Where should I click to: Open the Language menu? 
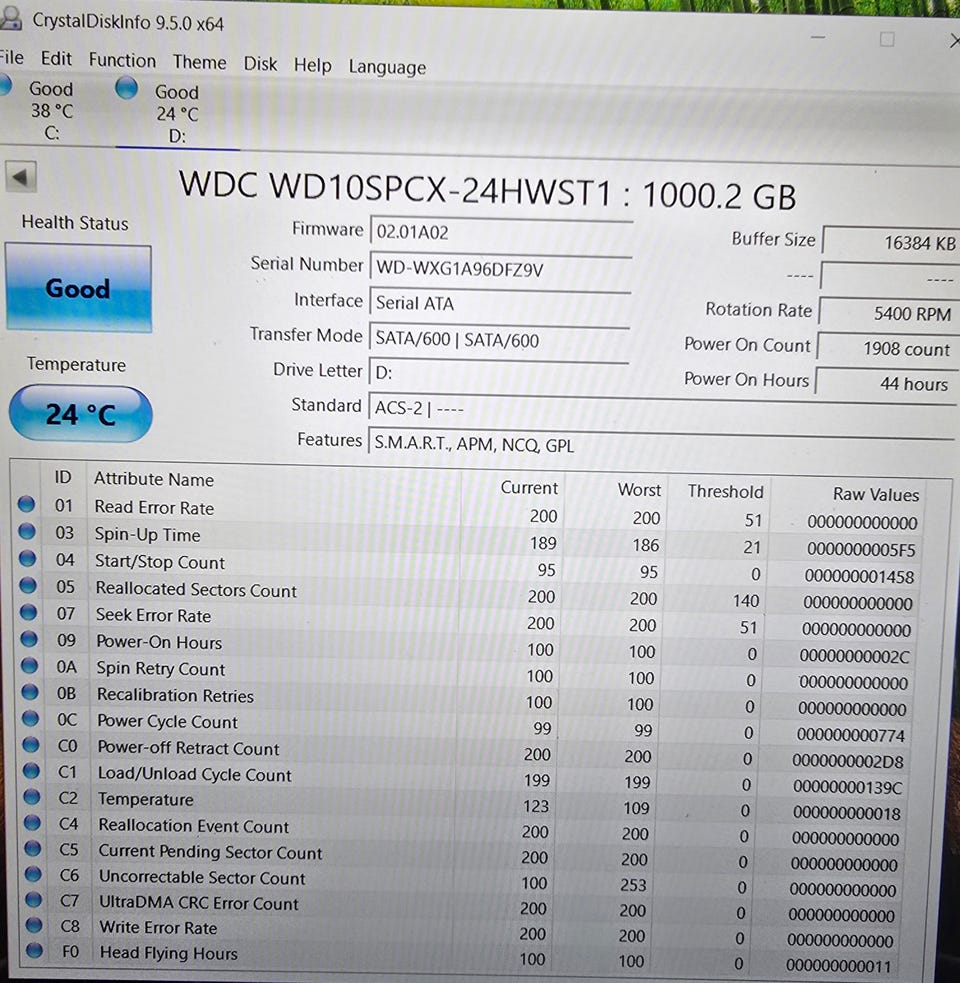[387, 67]
